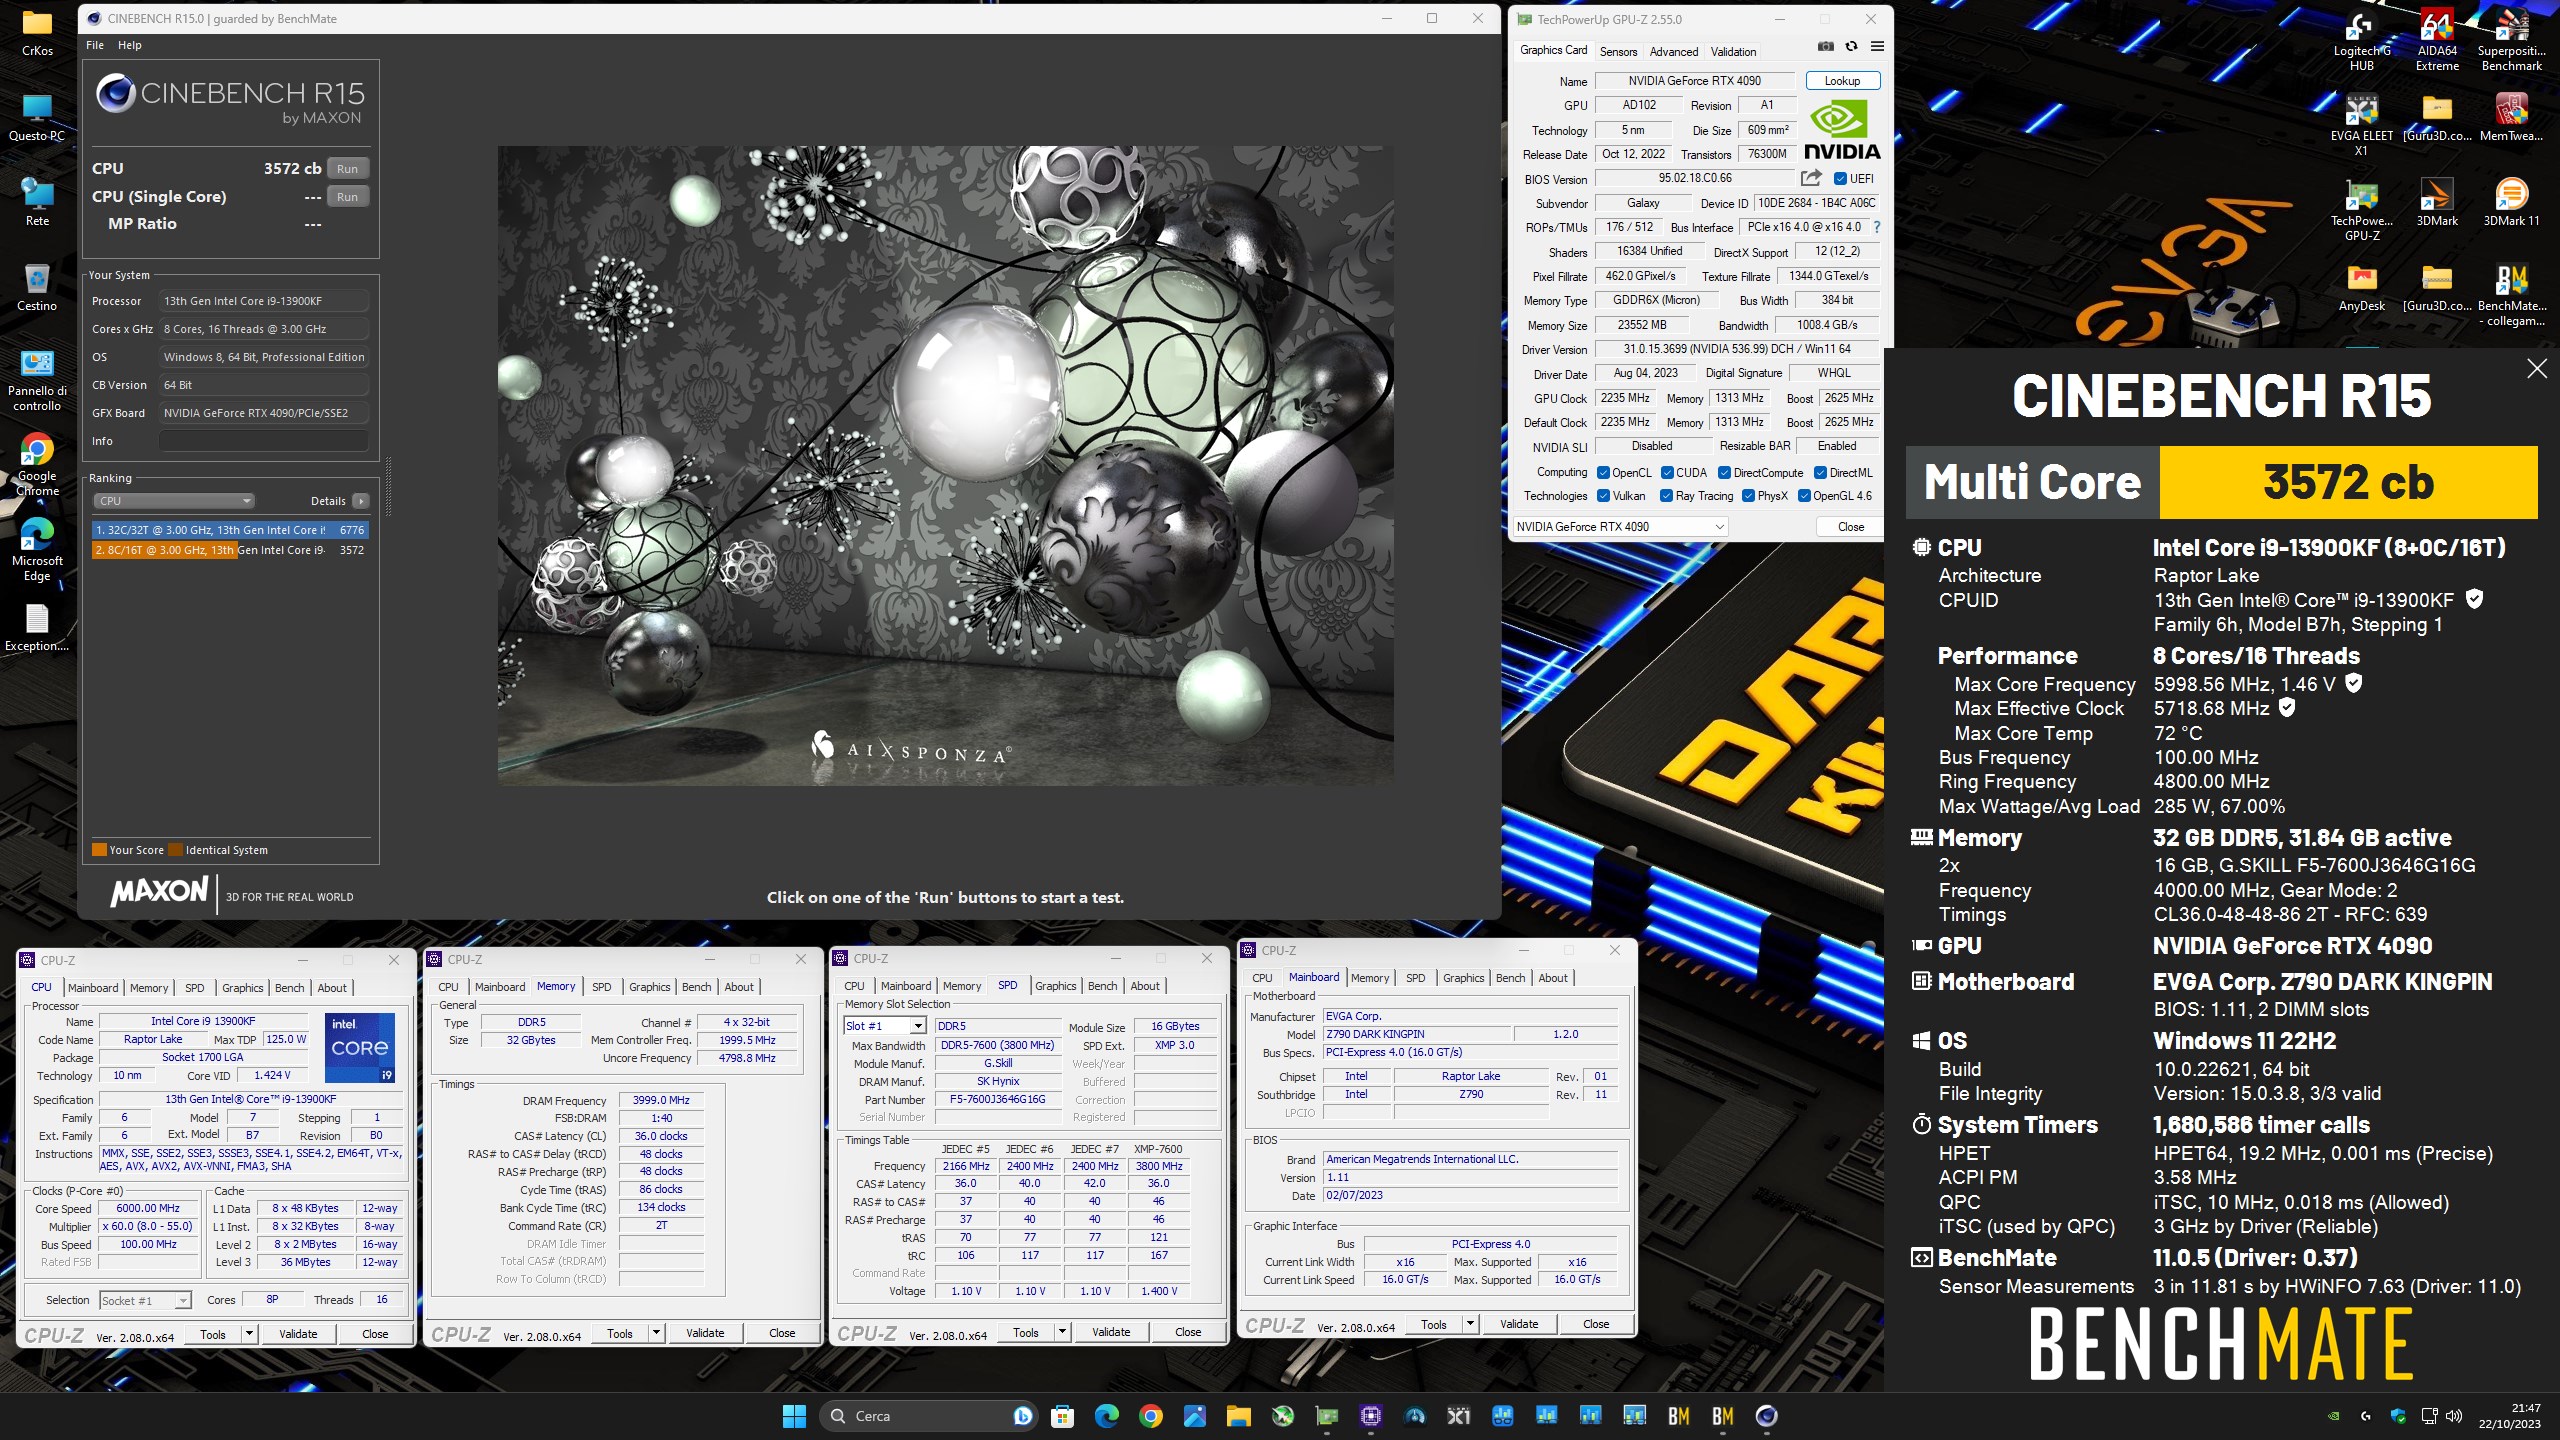Image resolution: width=2560 pixels, height=1440 pixels.
Task: Open the AnyDesk desktop icon
Action: 2362,288
